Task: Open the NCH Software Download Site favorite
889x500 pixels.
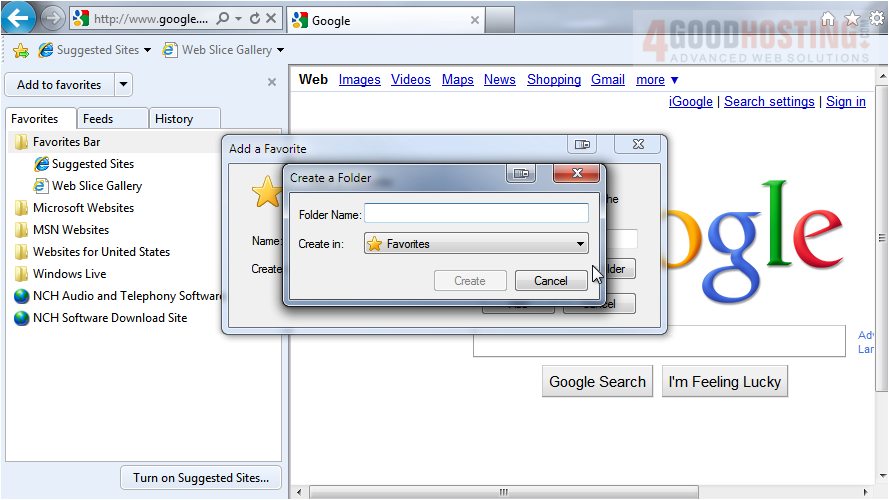Action: click(x=109, y=318)
